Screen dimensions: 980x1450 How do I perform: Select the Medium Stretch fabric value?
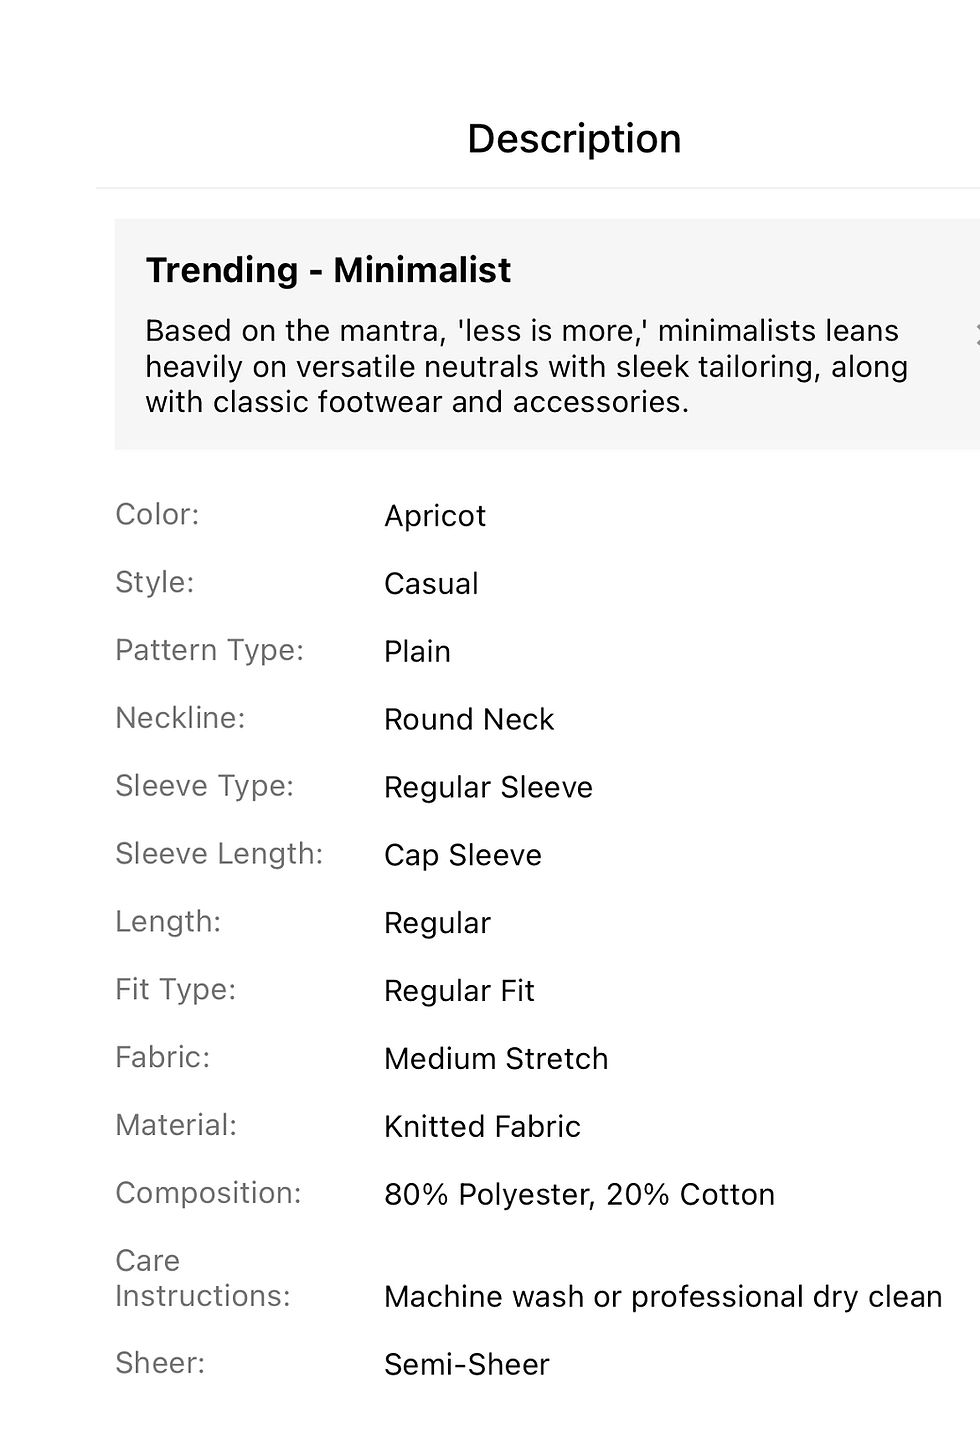tap(496, 1059)
